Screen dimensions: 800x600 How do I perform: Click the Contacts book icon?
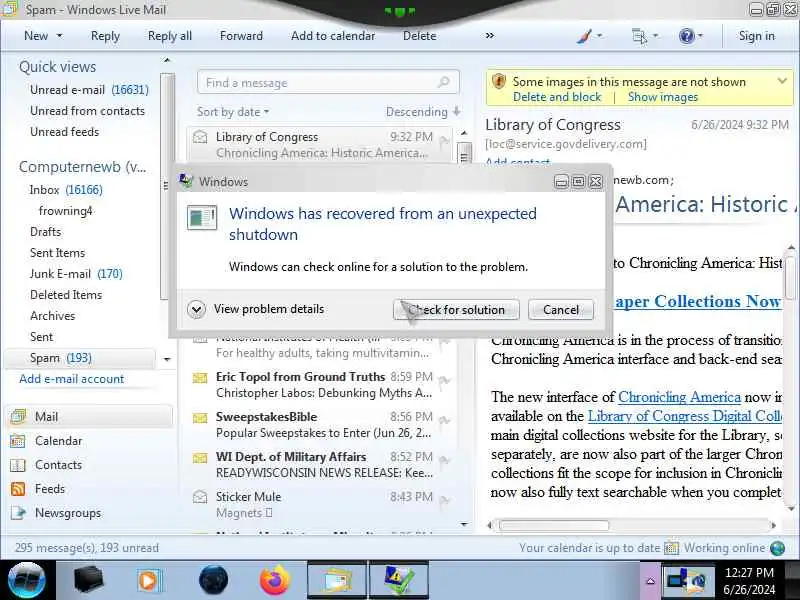(18, 465)
